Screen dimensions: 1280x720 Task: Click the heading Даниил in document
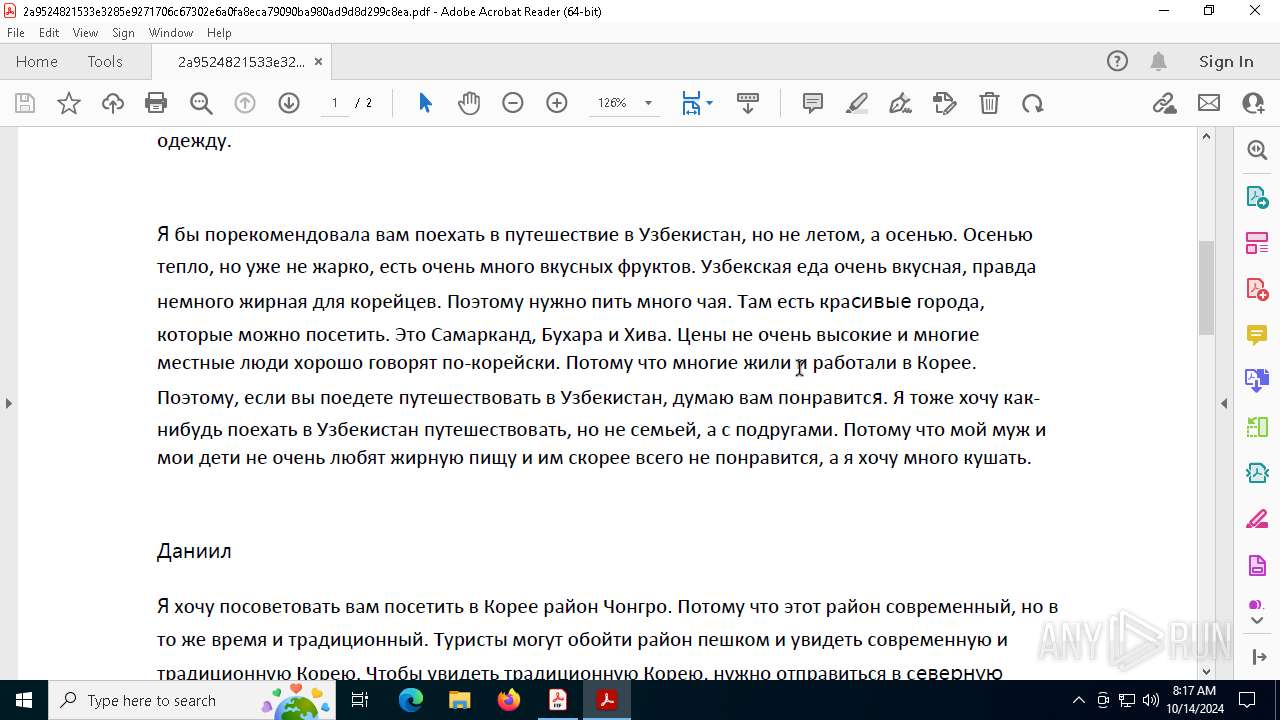pos(194,551)
